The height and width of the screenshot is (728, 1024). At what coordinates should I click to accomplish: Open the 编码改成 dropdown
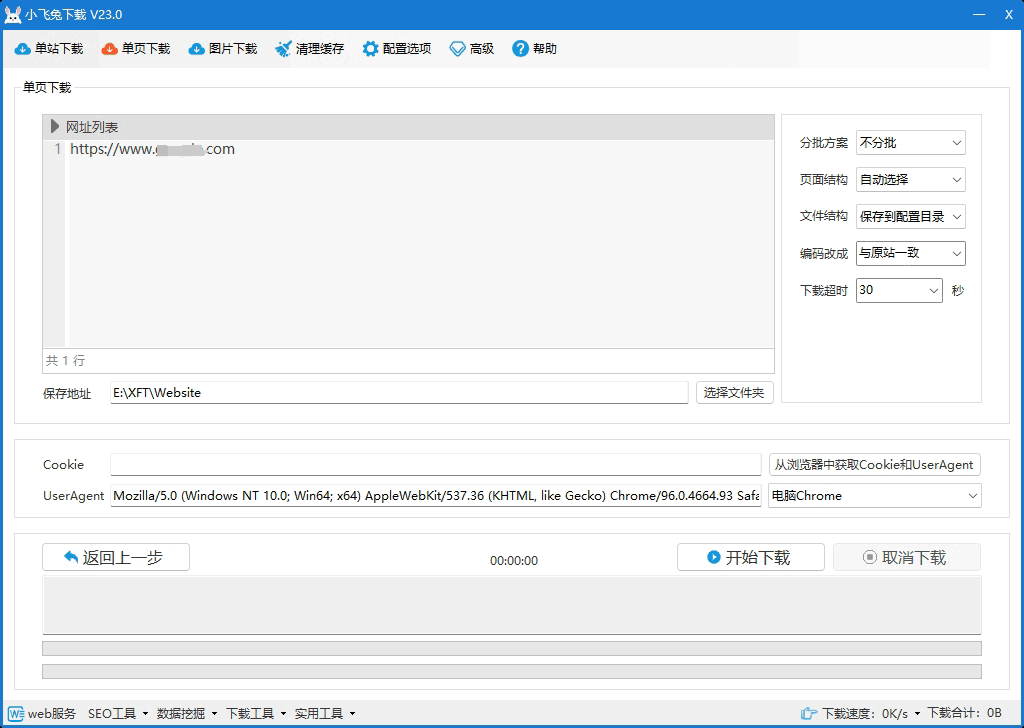point(910,254)
